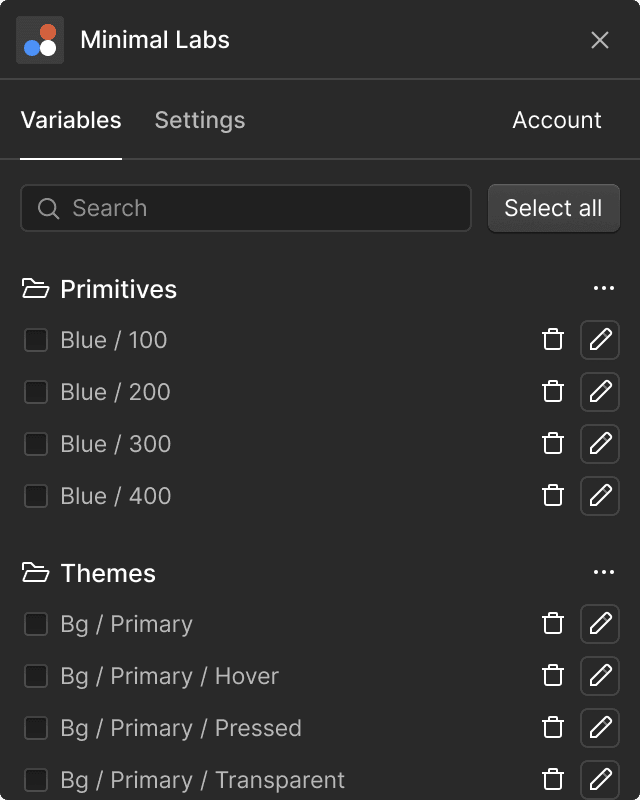Collapse the Primitives folder
The height and width of the screenshot is (800, 640).
point(36,289)
